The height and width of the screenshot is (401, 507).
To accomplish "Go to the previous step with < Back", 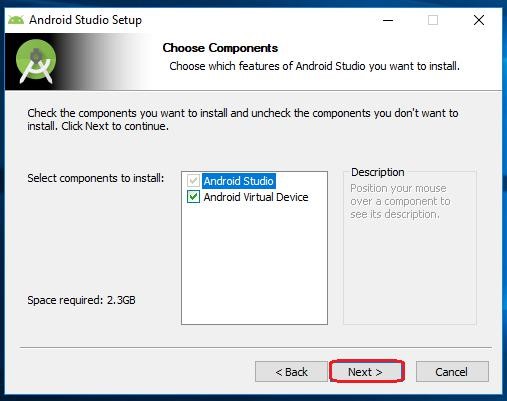I will [291, 372].
